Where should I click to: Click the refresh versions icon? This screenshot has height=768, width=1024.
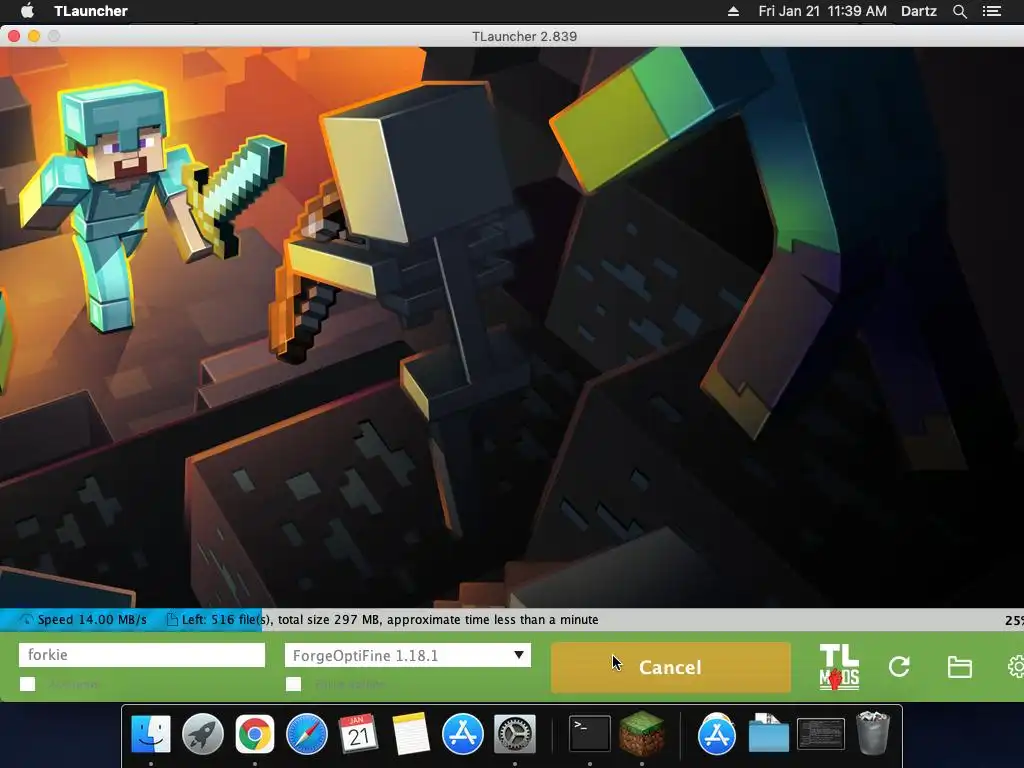tap(899, 667)
